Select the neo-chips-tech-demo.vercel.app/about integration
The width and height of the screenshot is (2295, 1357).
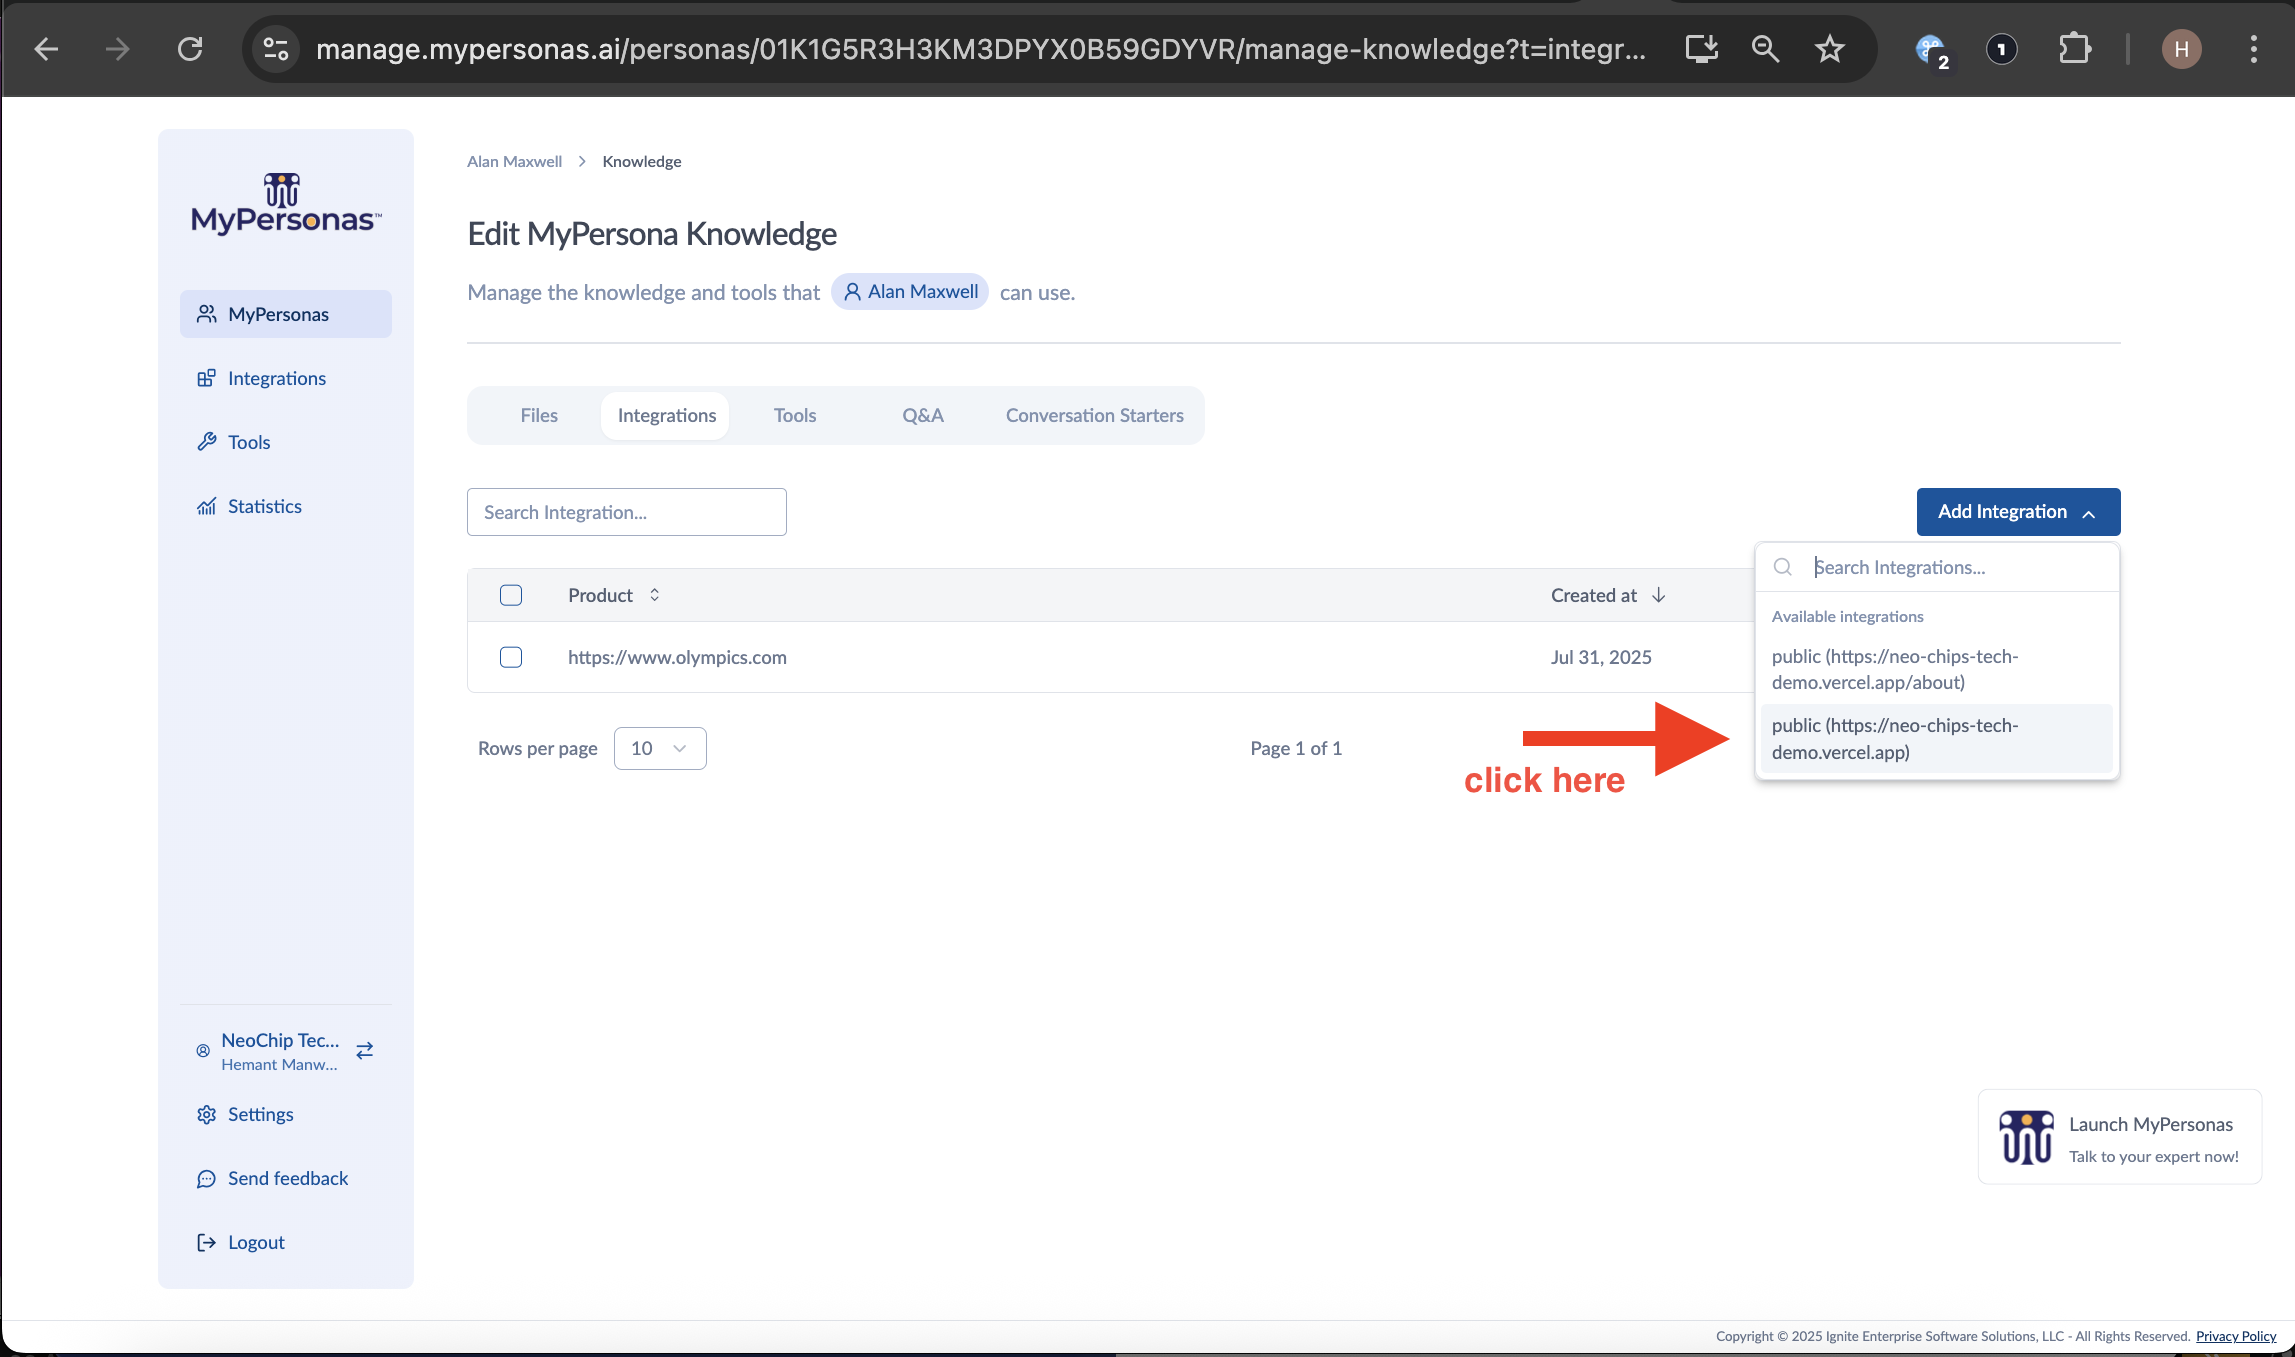point(1937,669)
